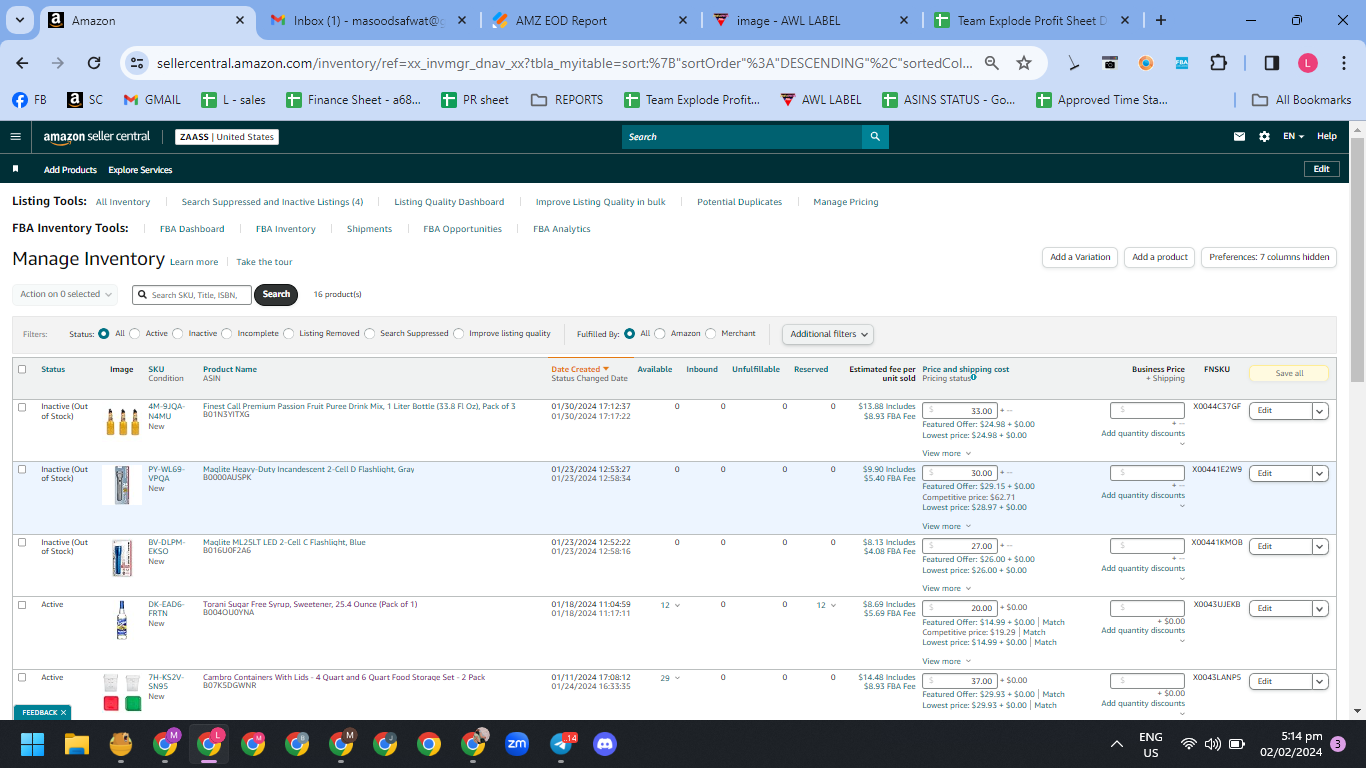
Task: Open Telegram from the taskbar
Action: pyautogui.click(x=562, y=744)
